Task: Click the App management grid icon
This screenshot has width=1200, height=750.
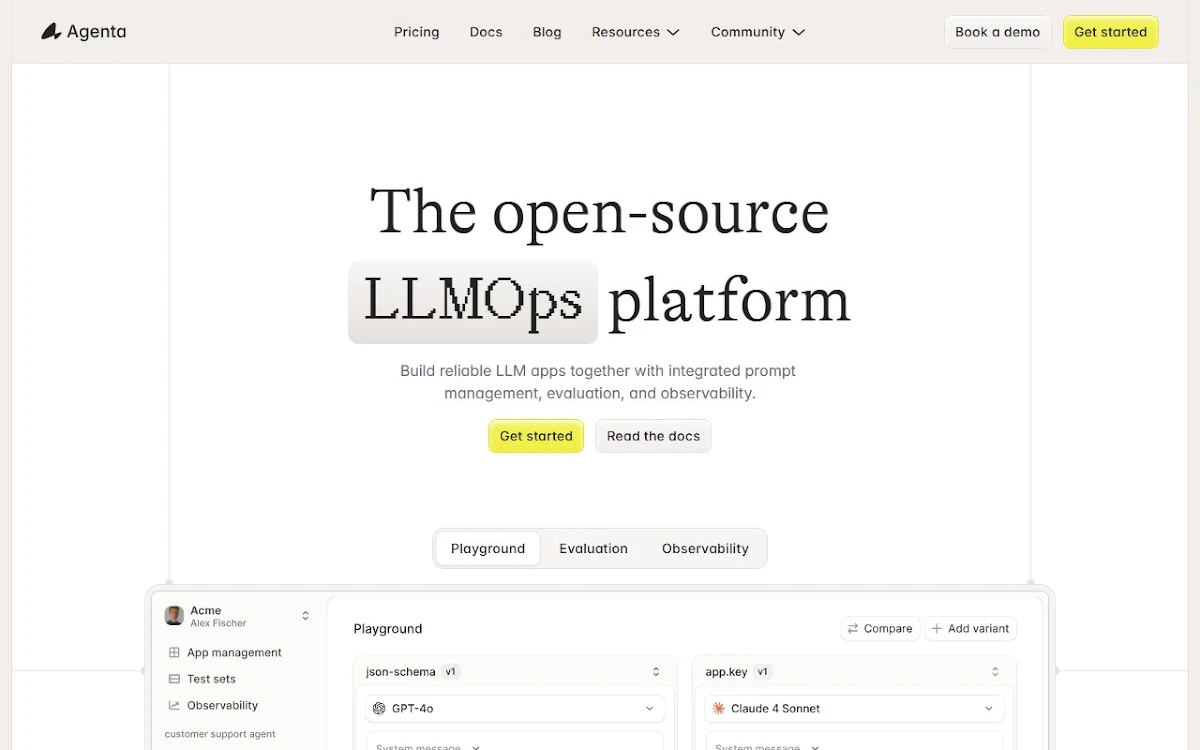Action: point(174,653)
